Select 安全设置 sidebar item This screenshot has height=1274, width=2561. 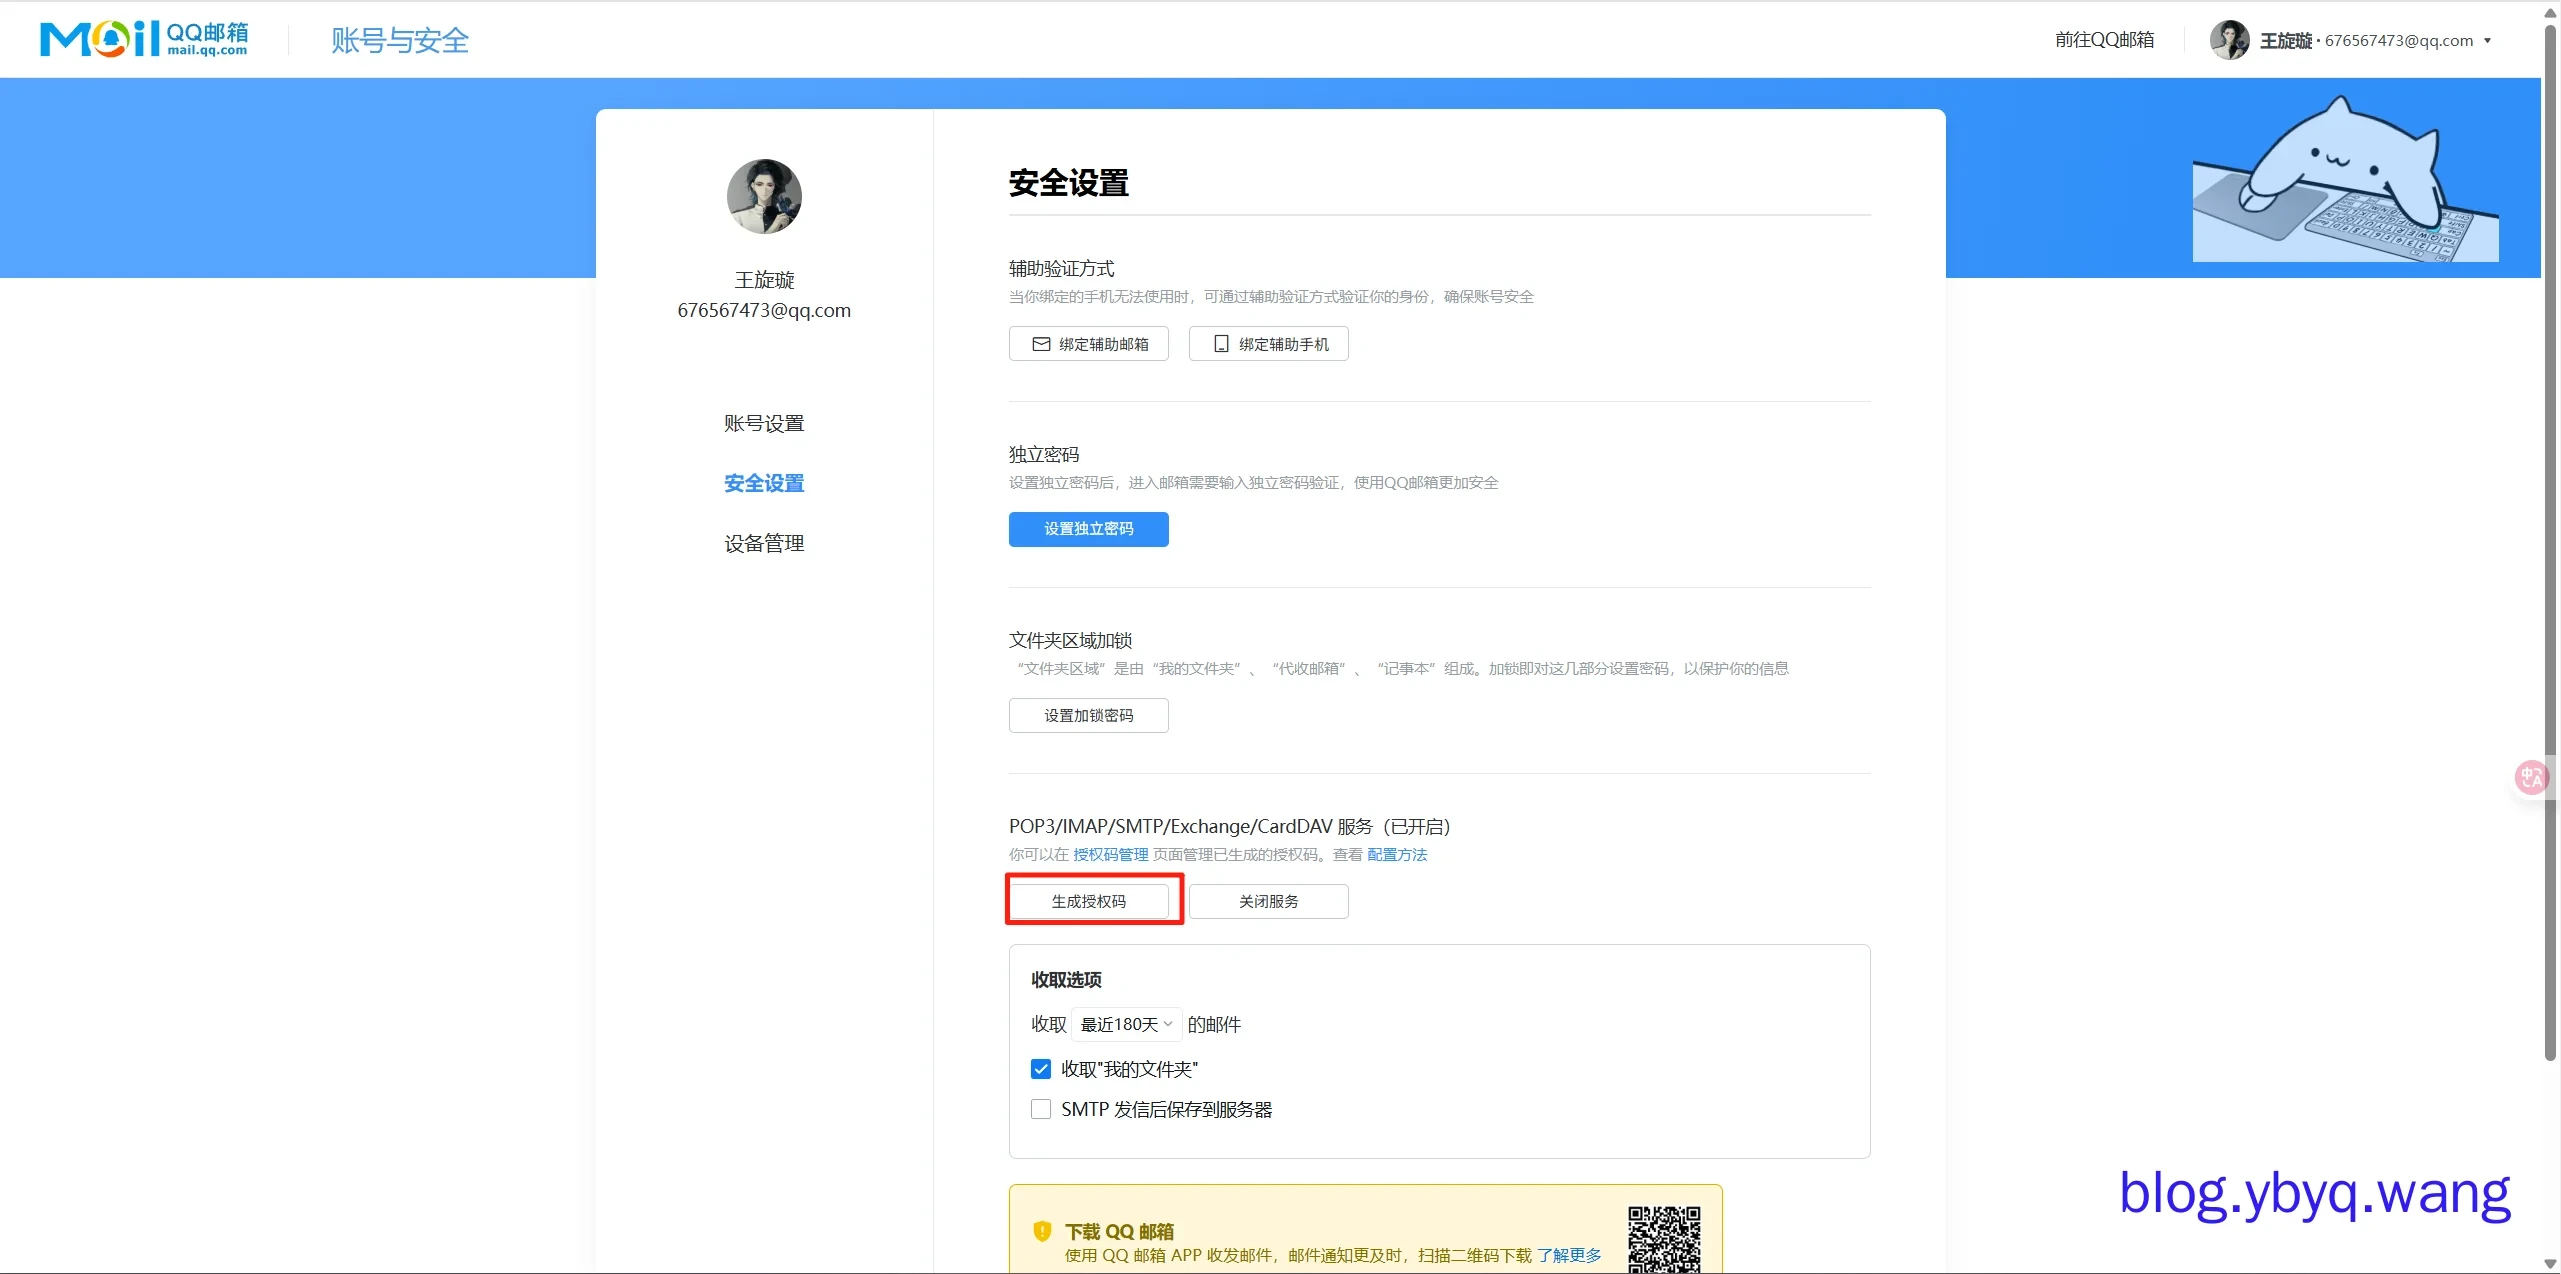pos(764,483)
